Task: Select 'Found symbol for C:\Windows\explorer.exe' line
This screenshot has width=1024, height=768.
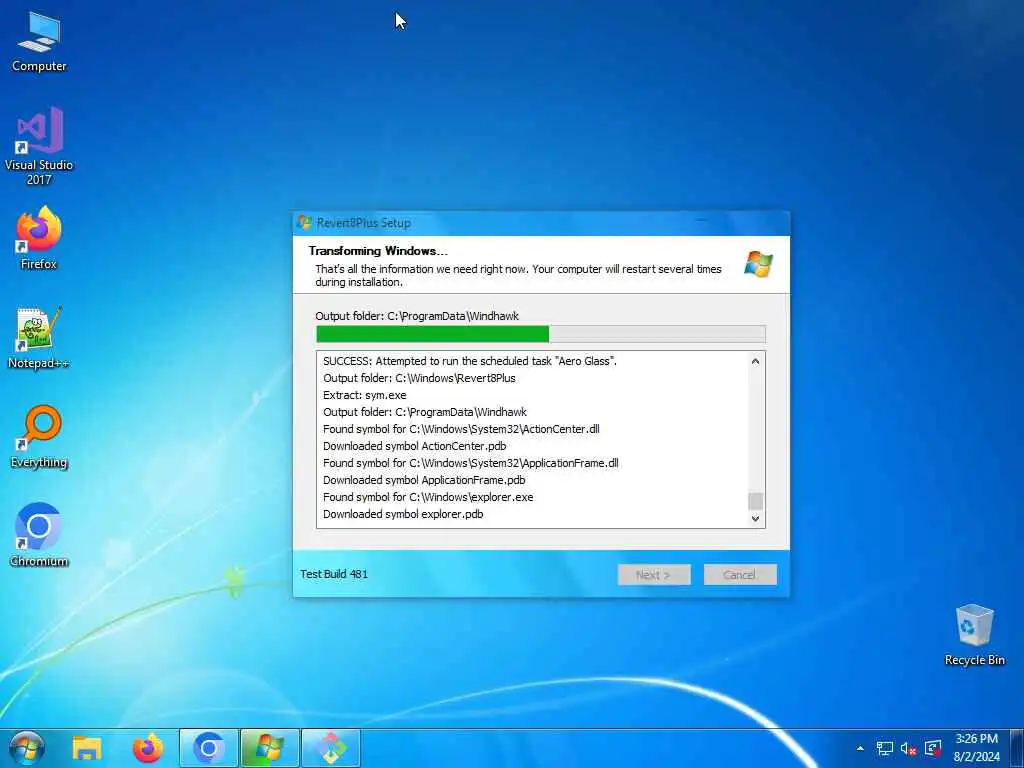Action: tap(428, 497)
